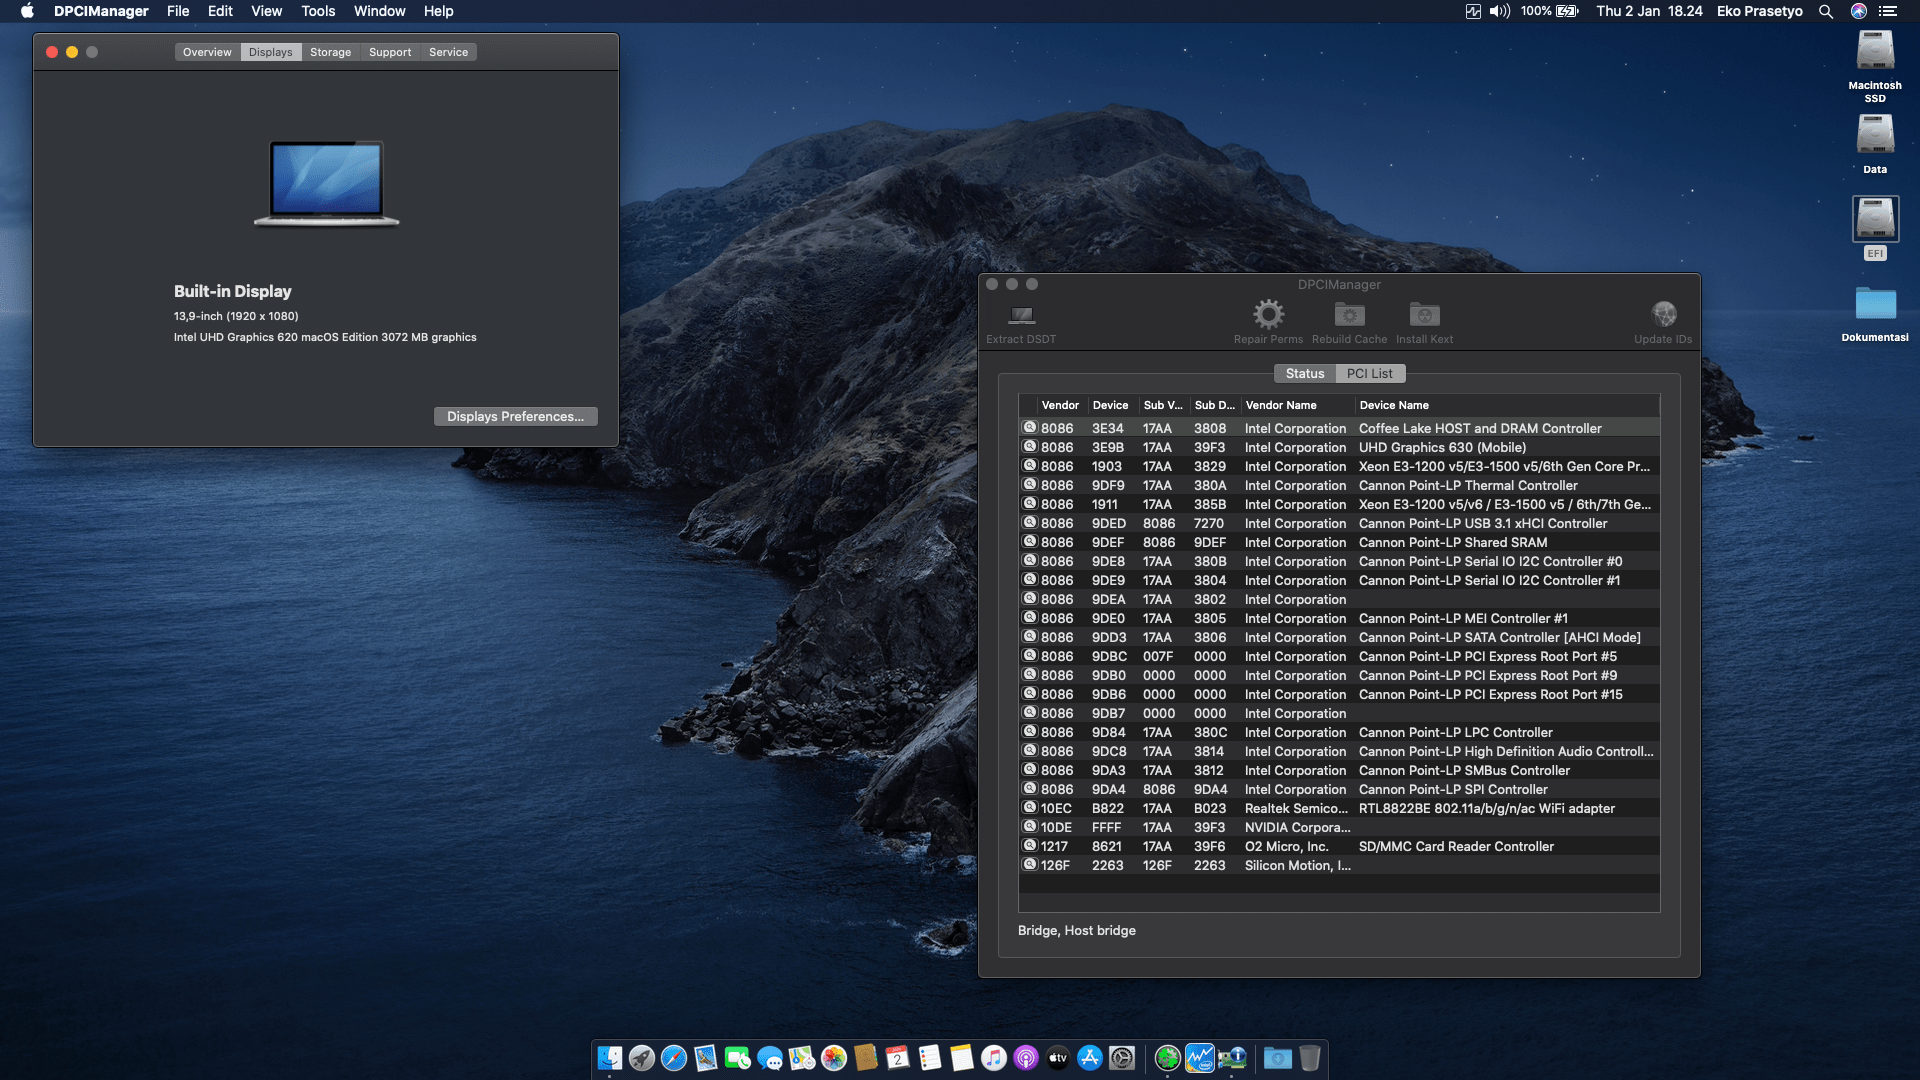Viewport: 1920px width, 1080px height.
Task: Open Maps from the Dock
Action: pos(802,1058)
